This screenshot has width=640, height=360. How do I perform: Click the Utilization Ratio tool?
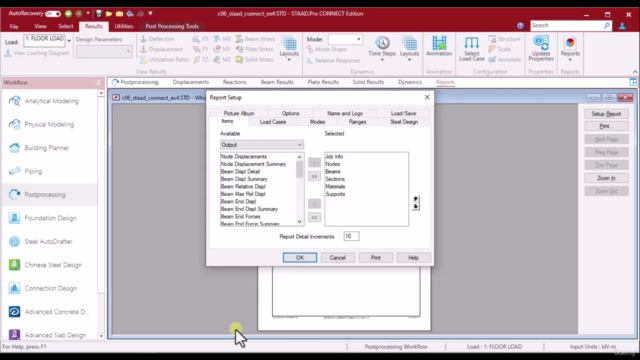pyautogui.click(x=164, y=60)
